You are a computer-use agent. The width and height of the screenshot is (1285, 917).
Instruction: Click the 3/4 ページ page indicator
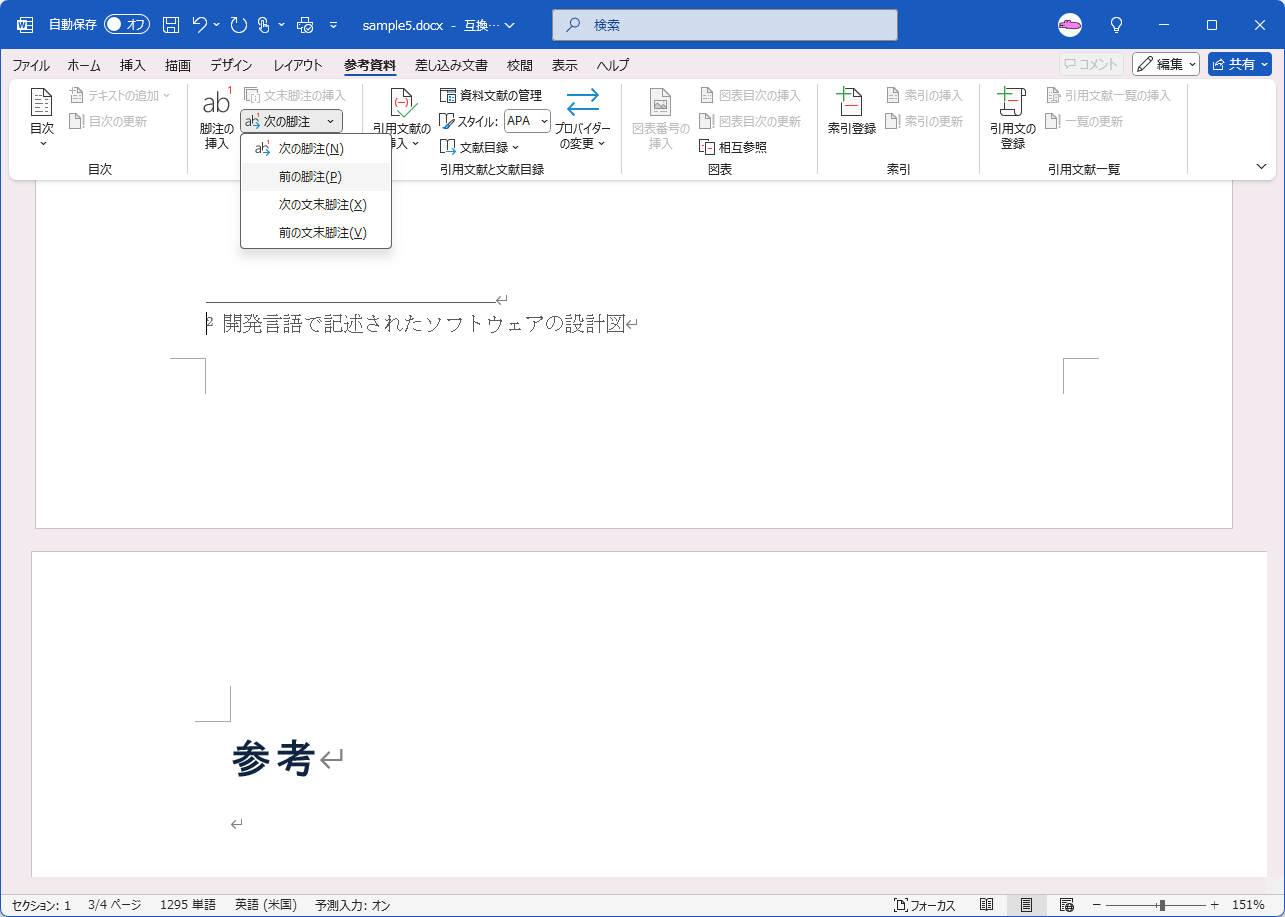[115, 905]
